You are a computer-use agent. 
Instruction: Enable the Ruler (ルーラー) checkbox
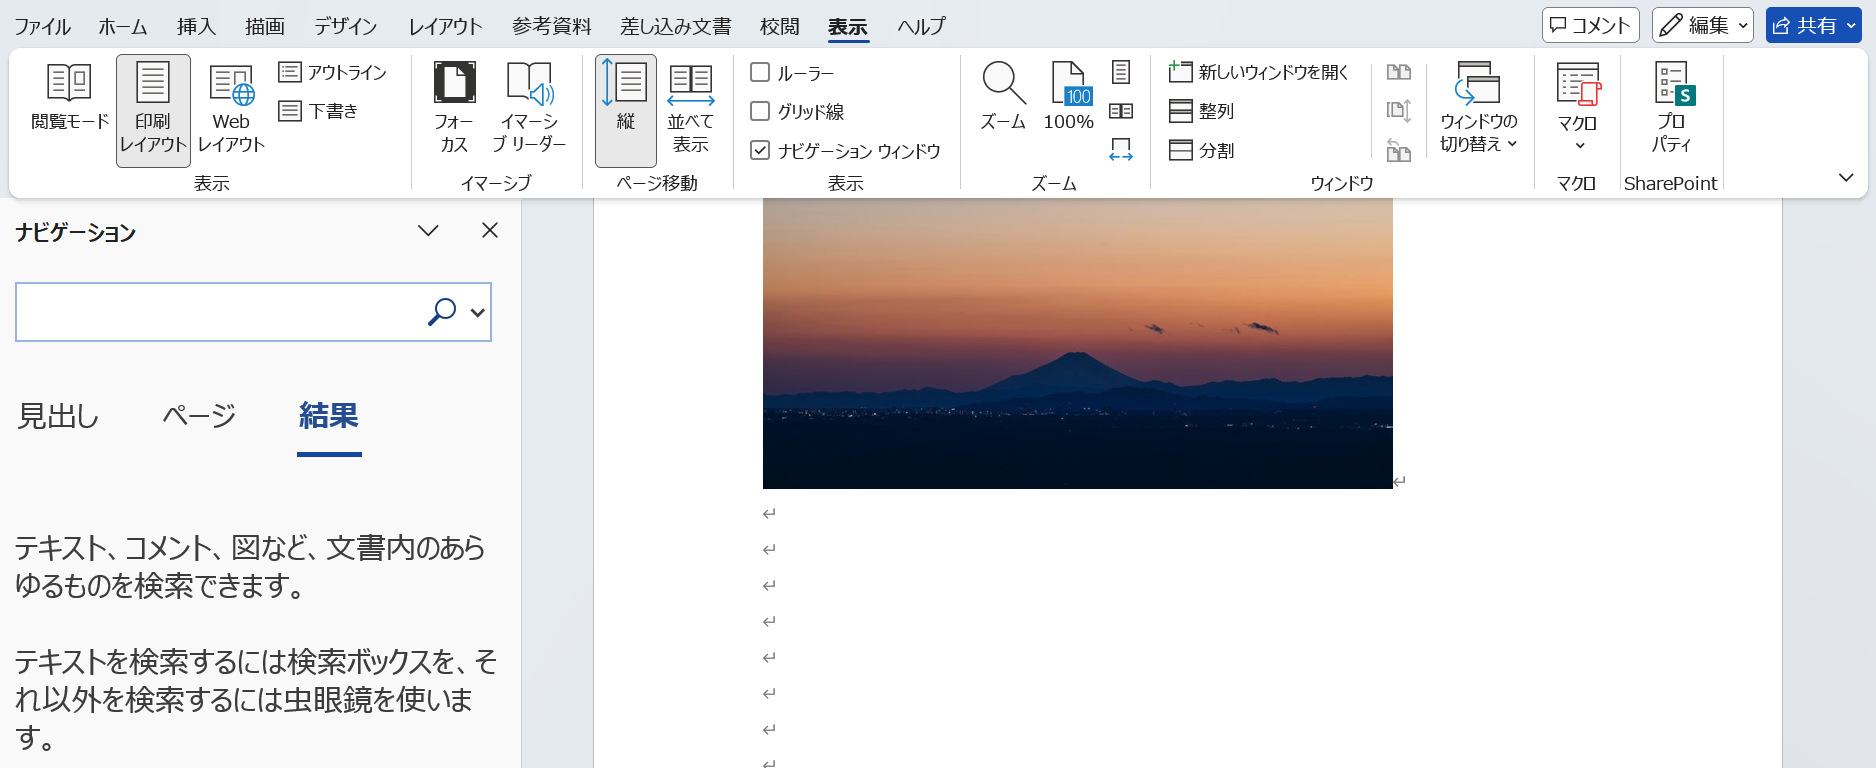pos(761,73)
